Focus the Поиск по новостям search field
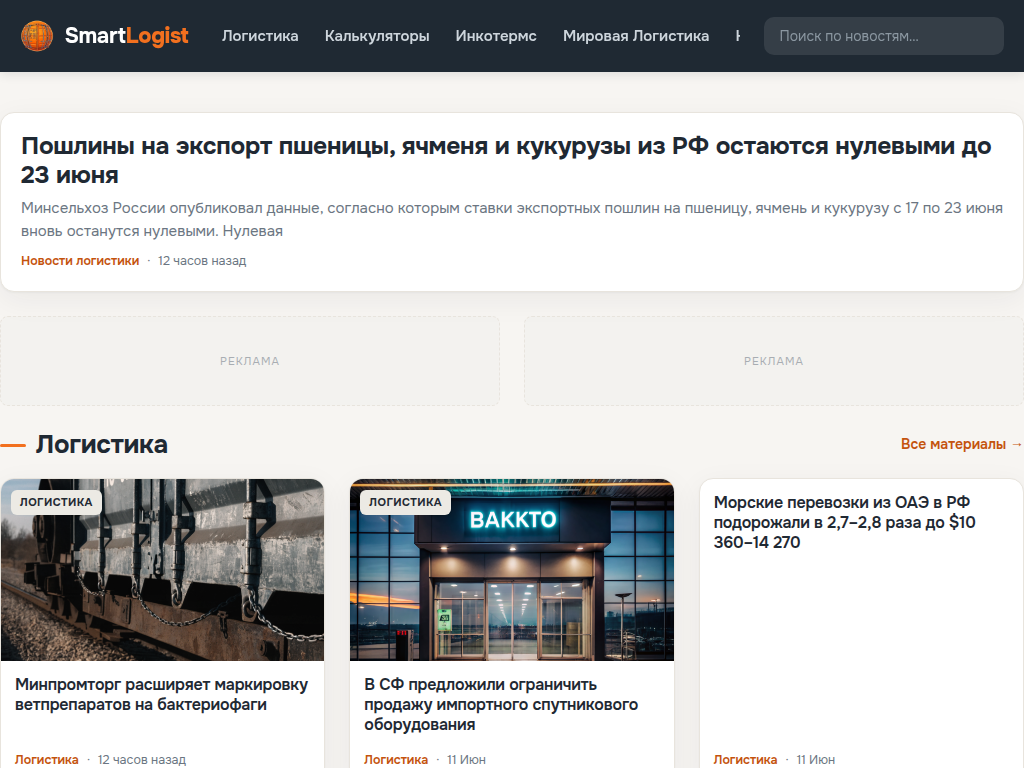 [884, 36]
